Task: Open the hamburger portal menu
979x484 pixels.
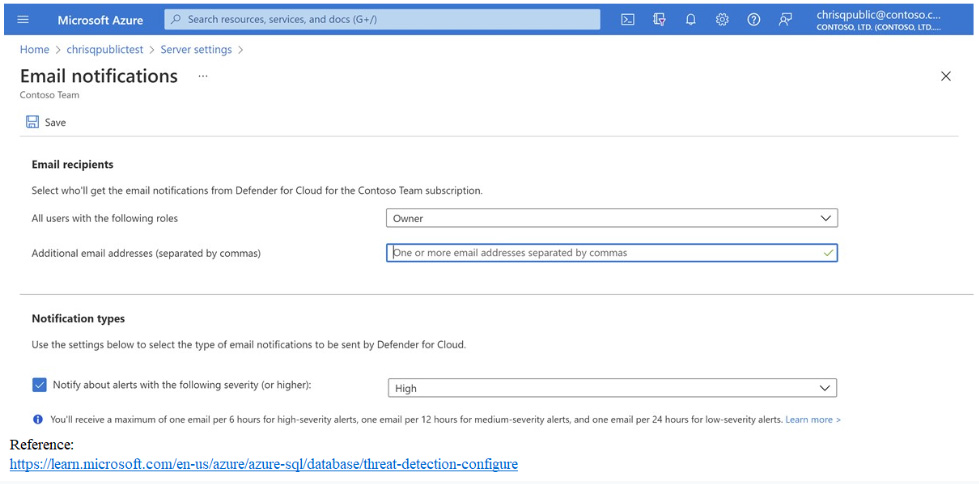Action: pos(23,19)
